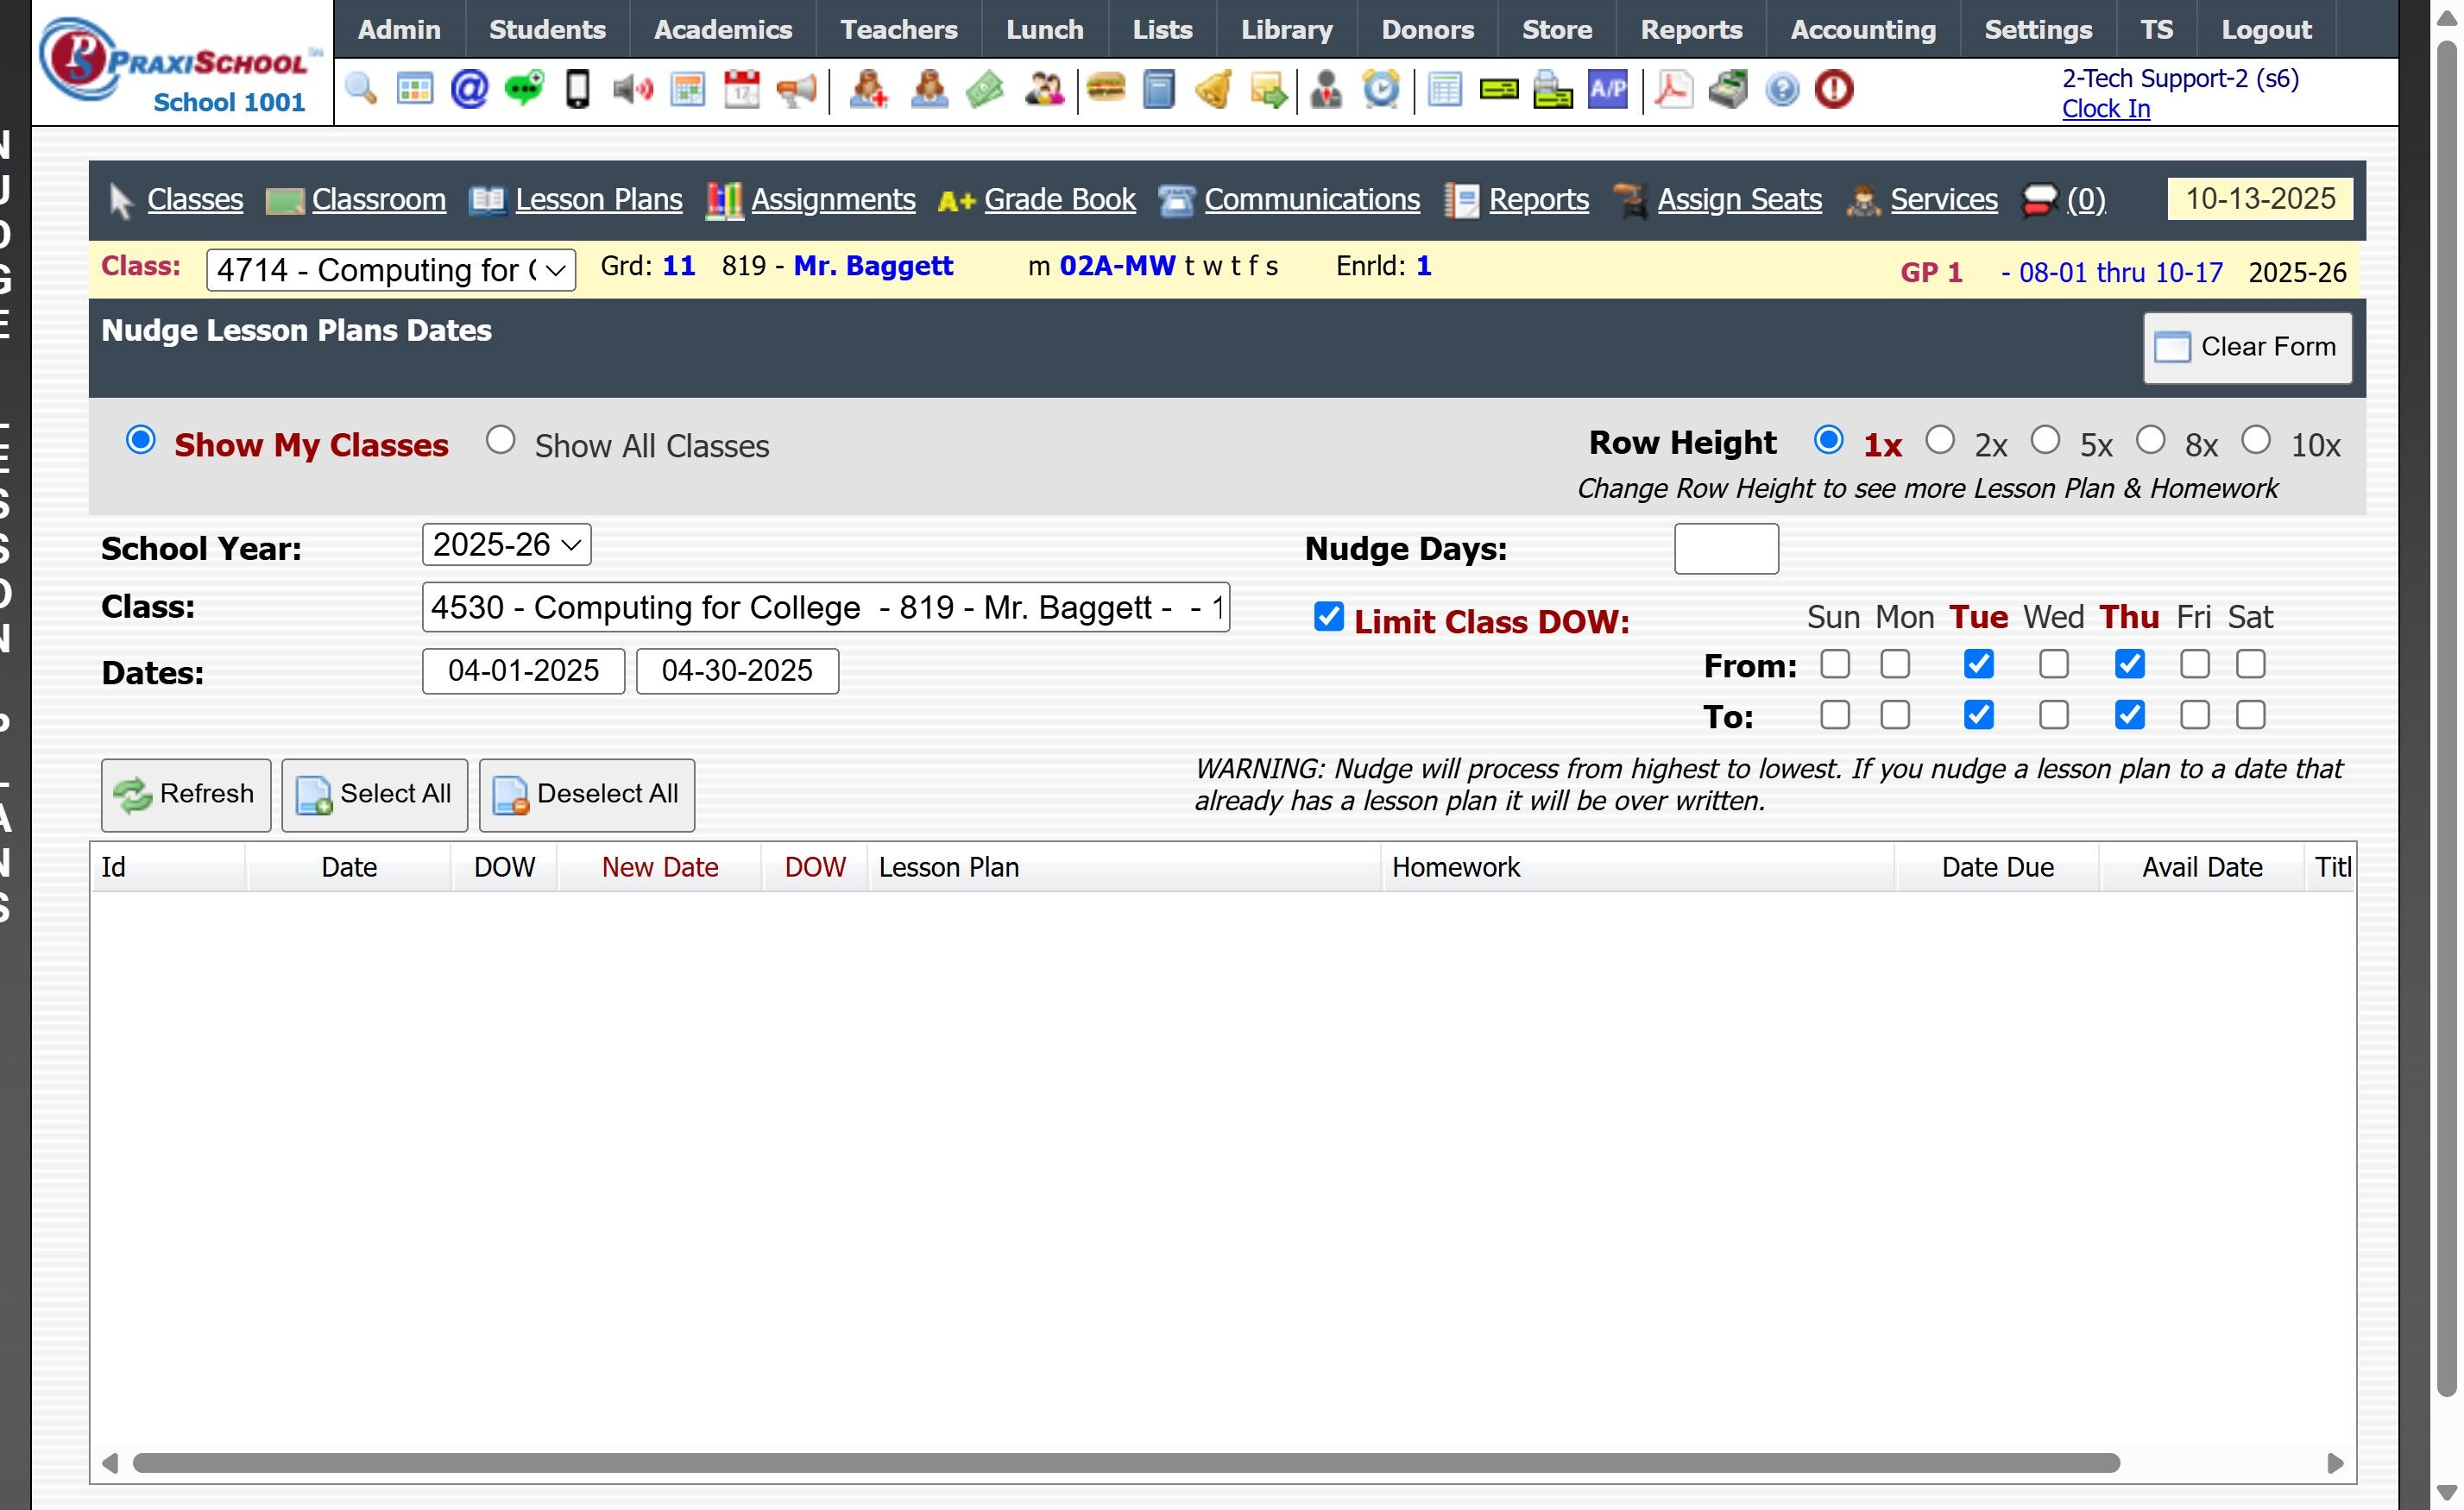Click the A/P accounts payable icon

1607,90
